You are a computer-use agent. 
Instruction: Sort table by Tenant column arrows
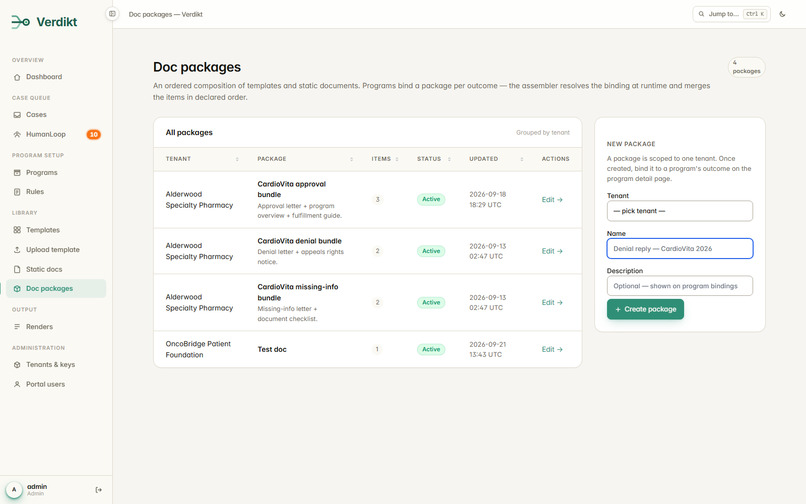(x=237, y=159)
